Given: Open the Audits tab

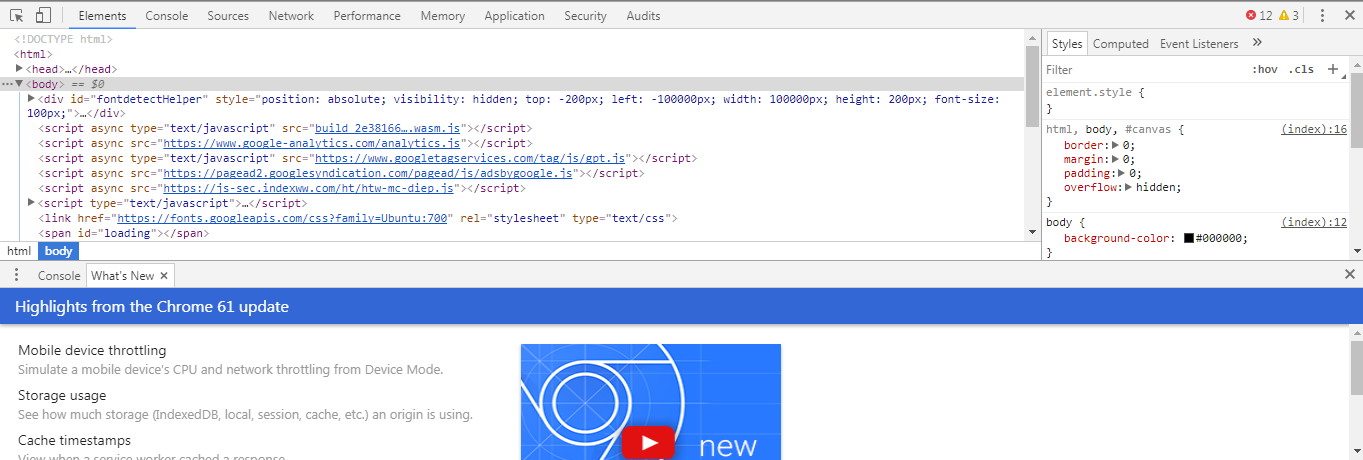Looking at the screenshot, I should (x=643, y=16).
